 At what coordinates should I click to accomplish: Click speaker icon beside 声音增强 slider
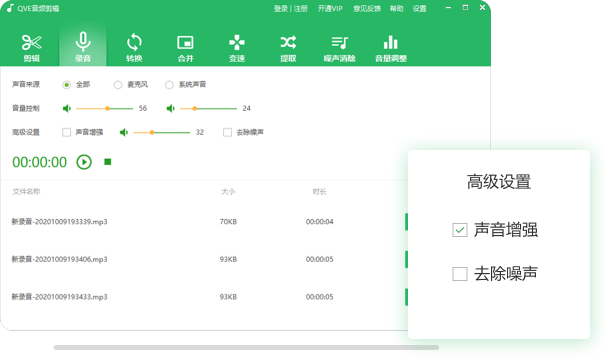[124, 132]
